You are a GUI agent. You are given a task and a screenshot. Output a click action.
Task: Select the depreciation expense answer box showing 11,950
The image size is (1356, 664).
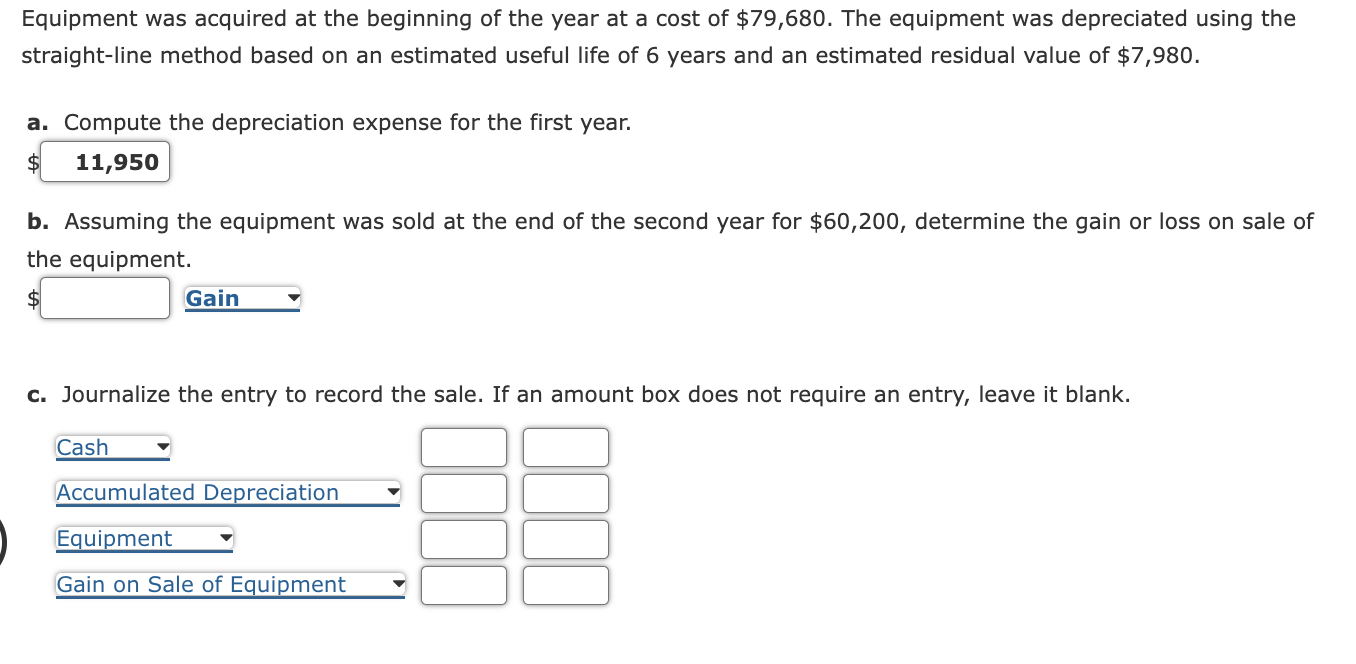click(x=104, y=161)
